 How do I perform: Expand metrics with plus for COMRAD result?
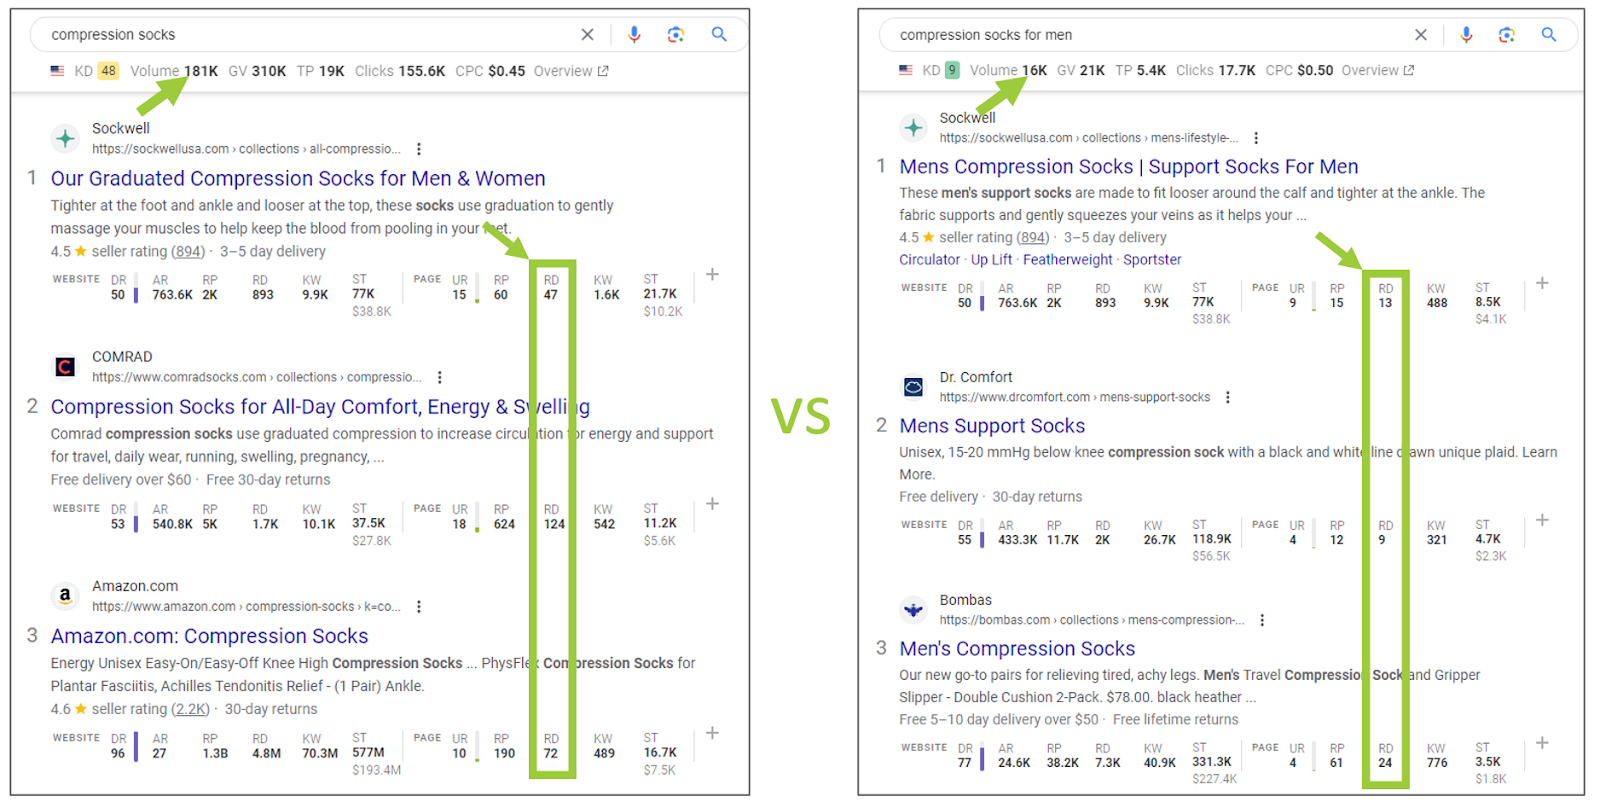point(712,503)
